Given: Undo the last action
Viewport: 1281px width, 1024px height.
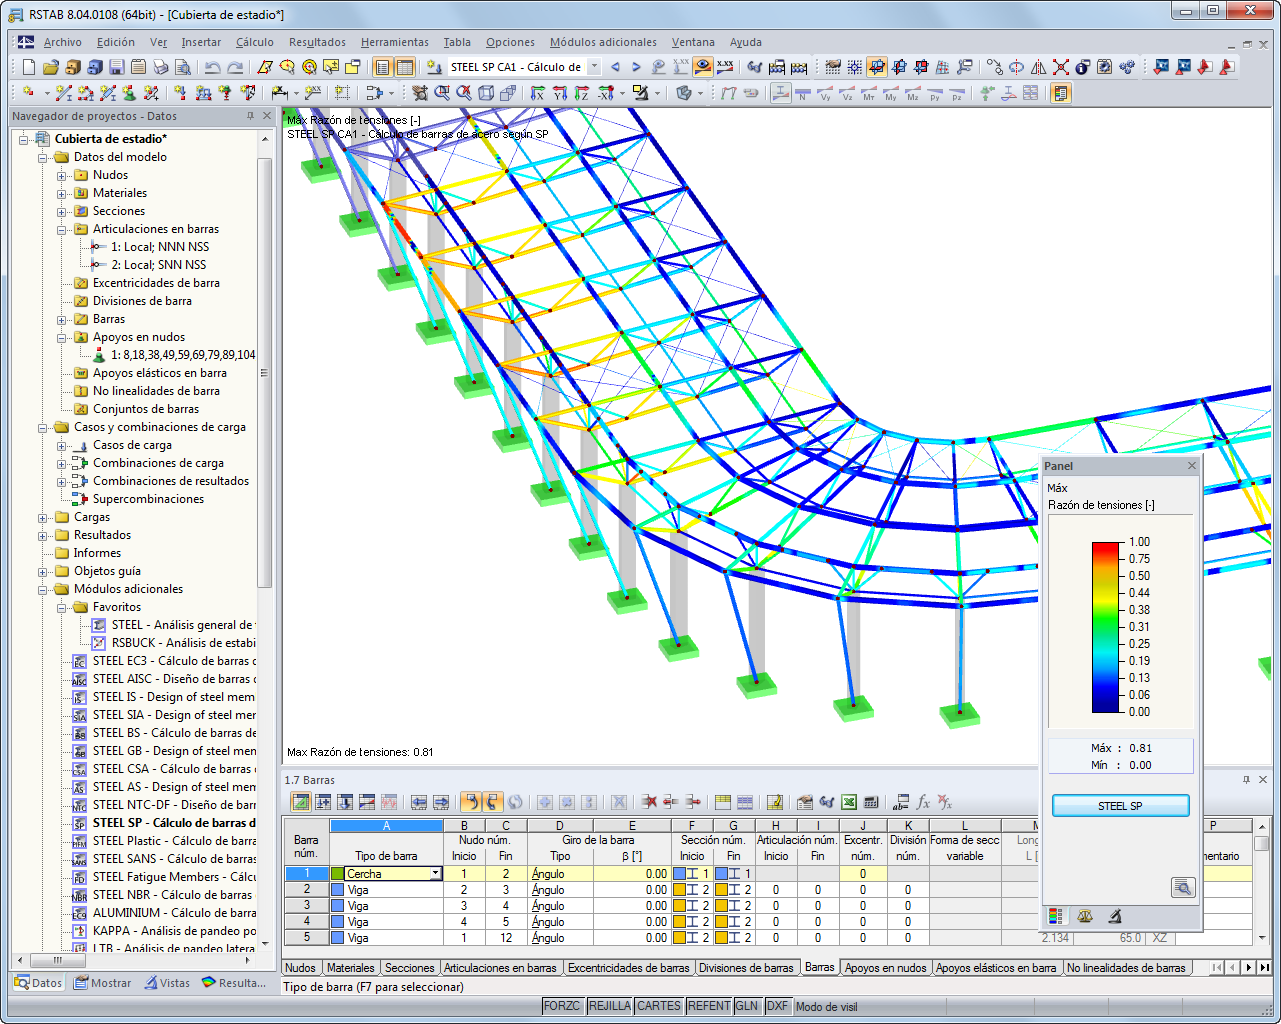Looking at the screenshot, I should pos(212,67).
